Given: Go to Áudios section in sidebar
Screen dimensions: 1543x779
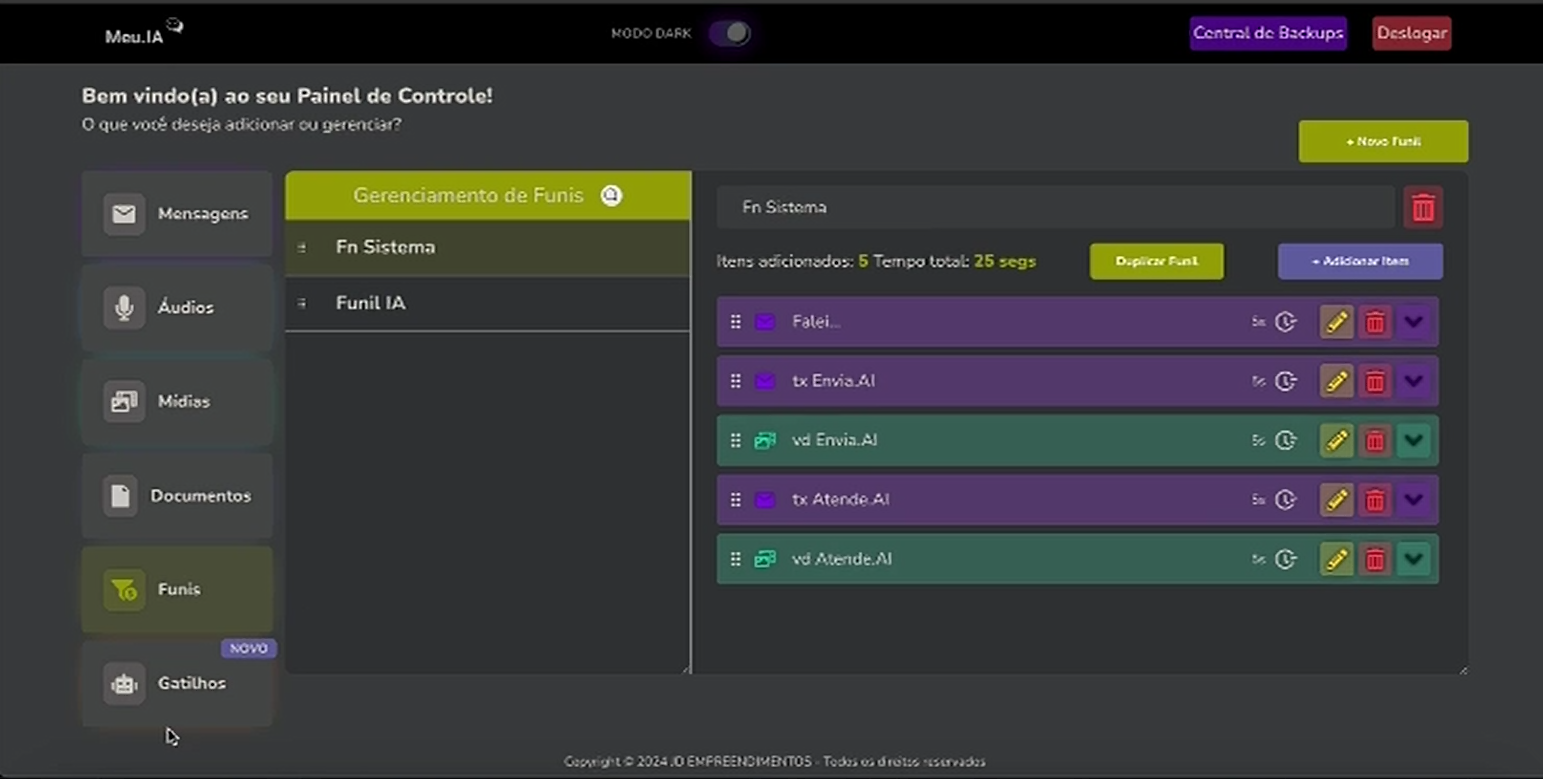Looking at the screenshot, I should pos(177,308).
